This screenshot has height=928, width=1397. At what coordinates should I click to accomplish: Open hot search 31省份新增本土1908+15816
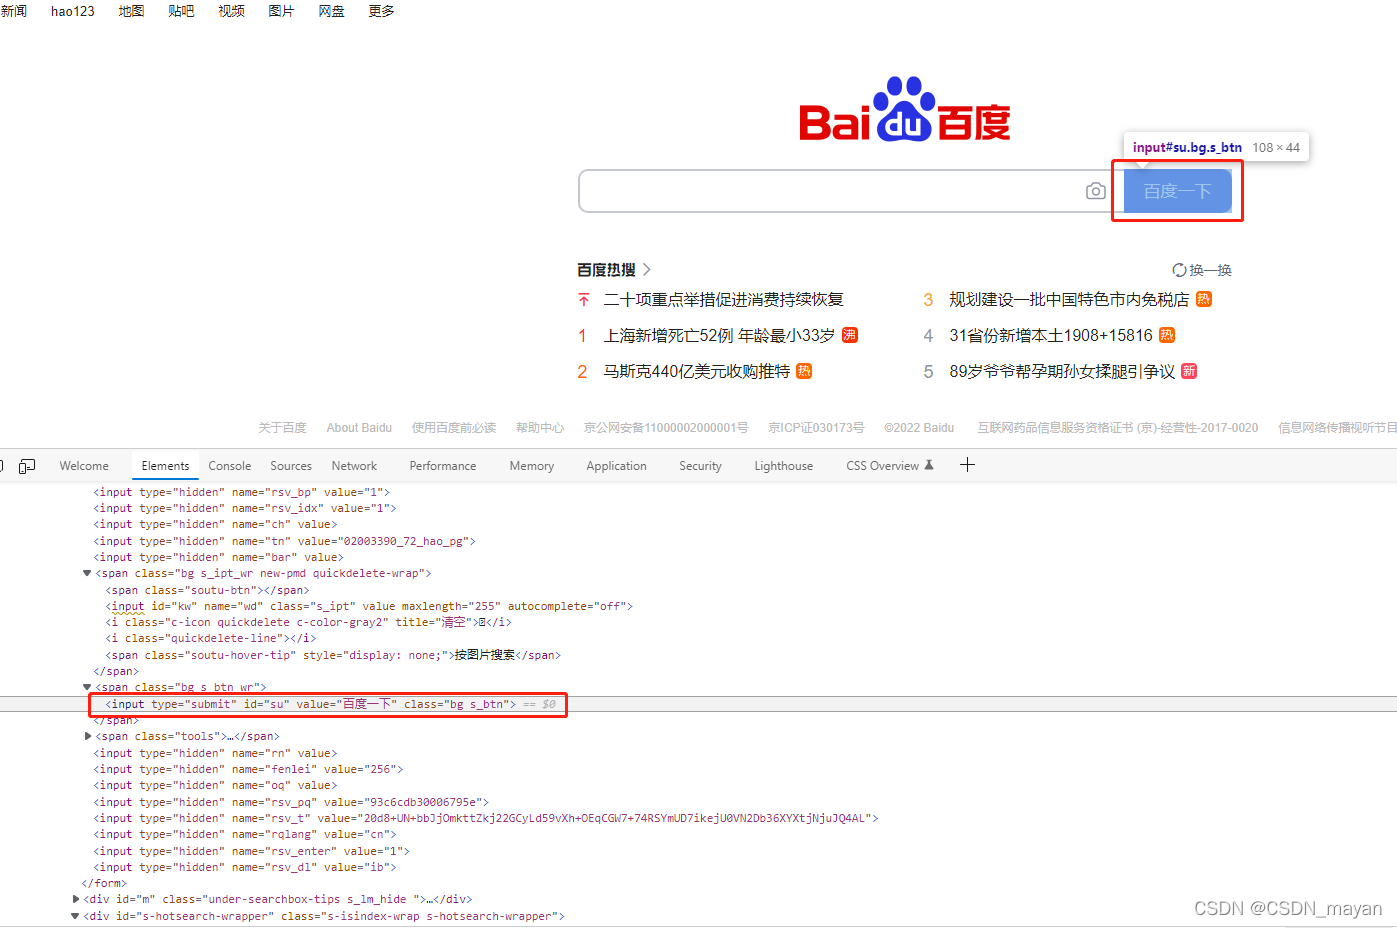pos(1051,336)
